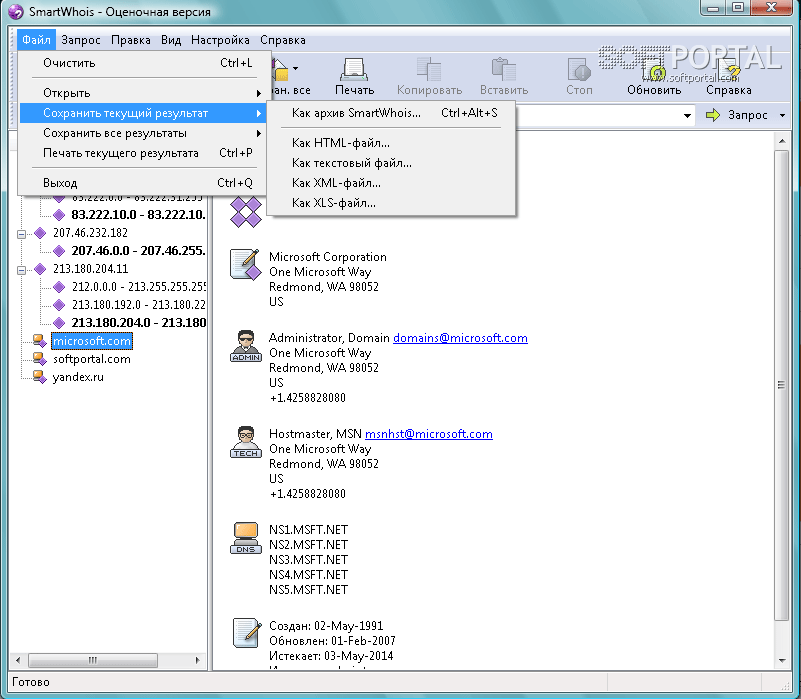Select bold 213.180.204.0 range tree item
Screen dimensions: 801x699
click(138, 323)
